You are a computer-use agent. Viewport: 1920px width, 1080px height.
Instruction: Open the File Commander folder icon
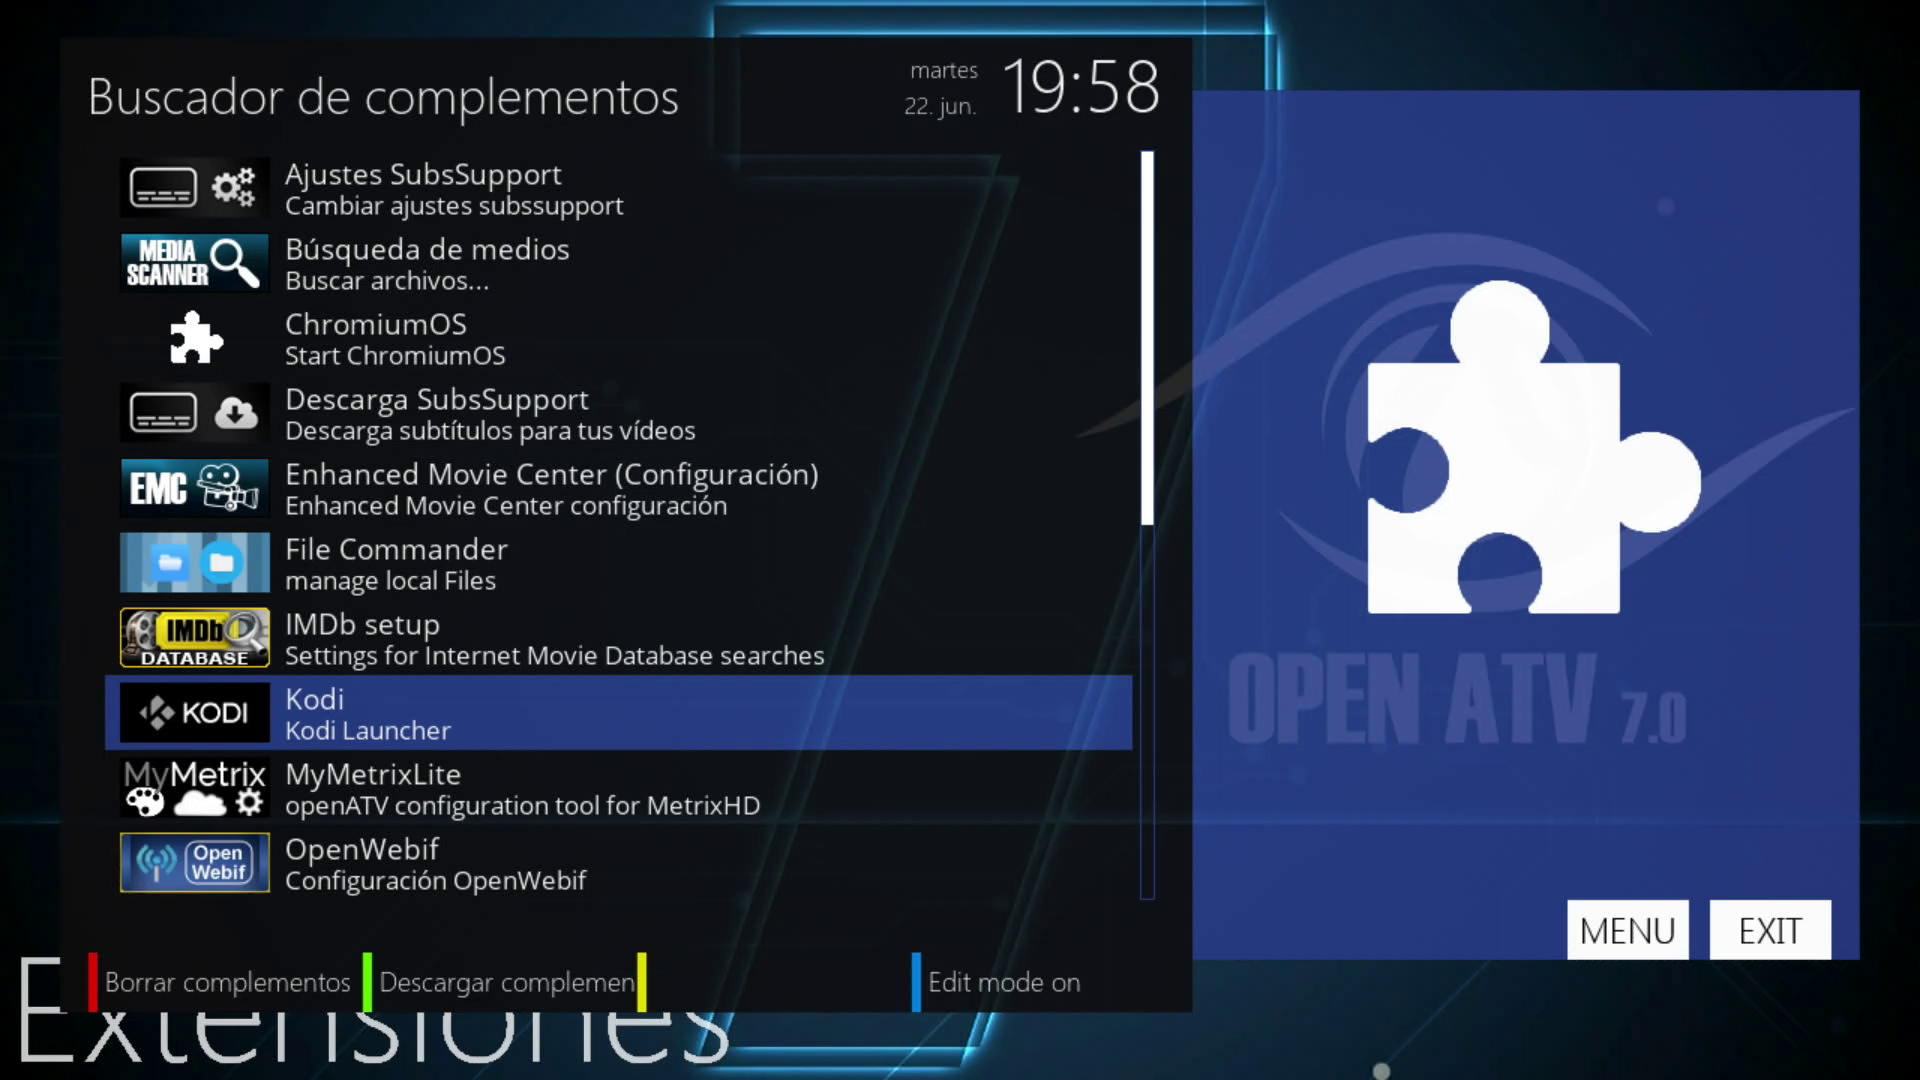tap(194, 563)
